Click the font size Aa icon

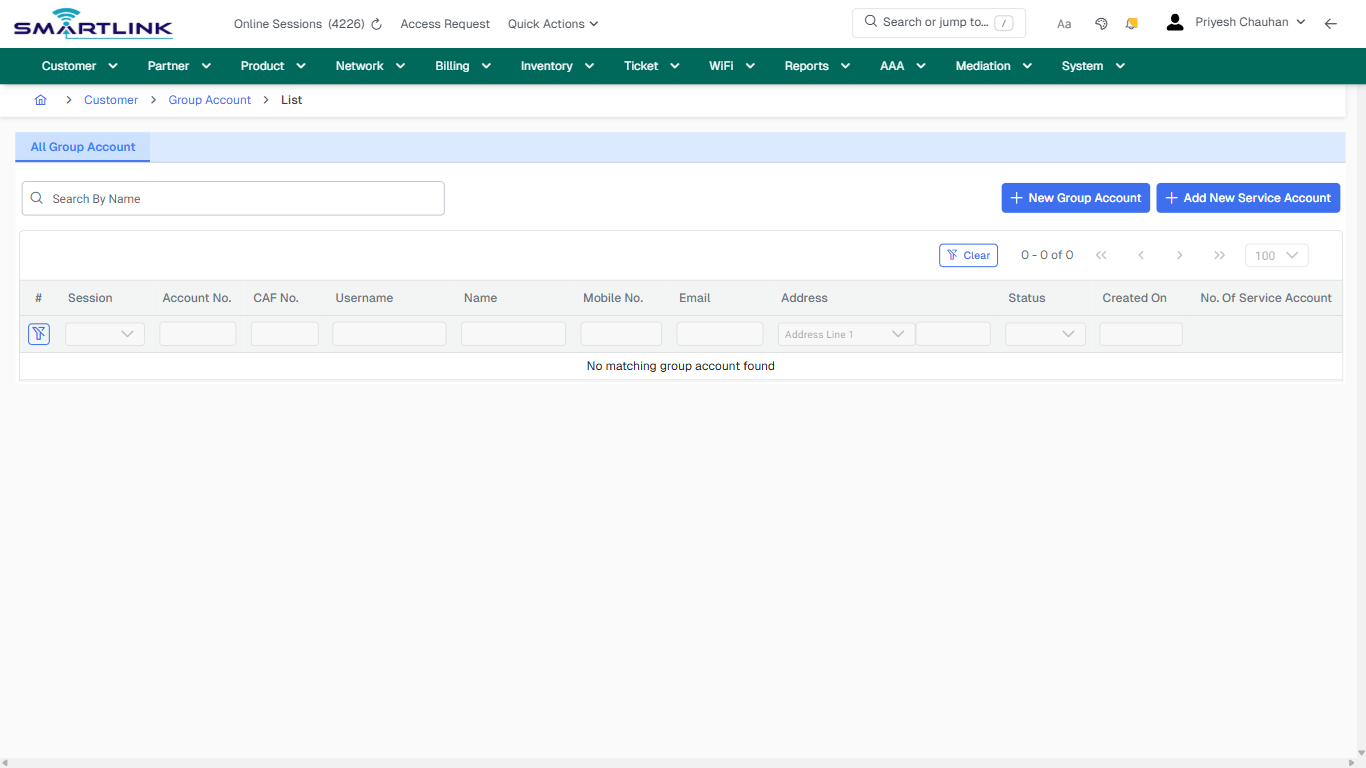point(1064,23)
